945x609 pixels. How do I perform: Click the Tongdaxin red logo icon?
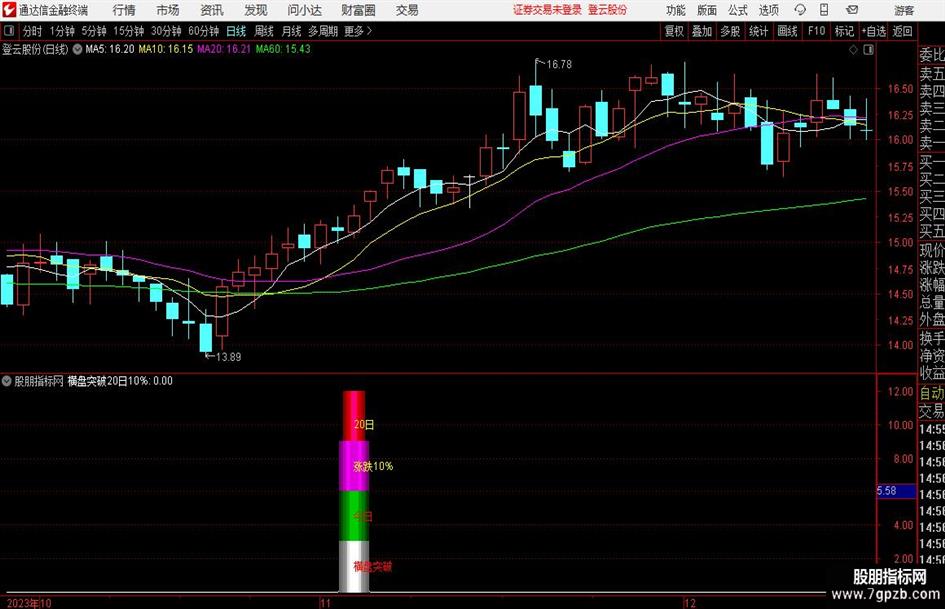[x=8, y=10]
